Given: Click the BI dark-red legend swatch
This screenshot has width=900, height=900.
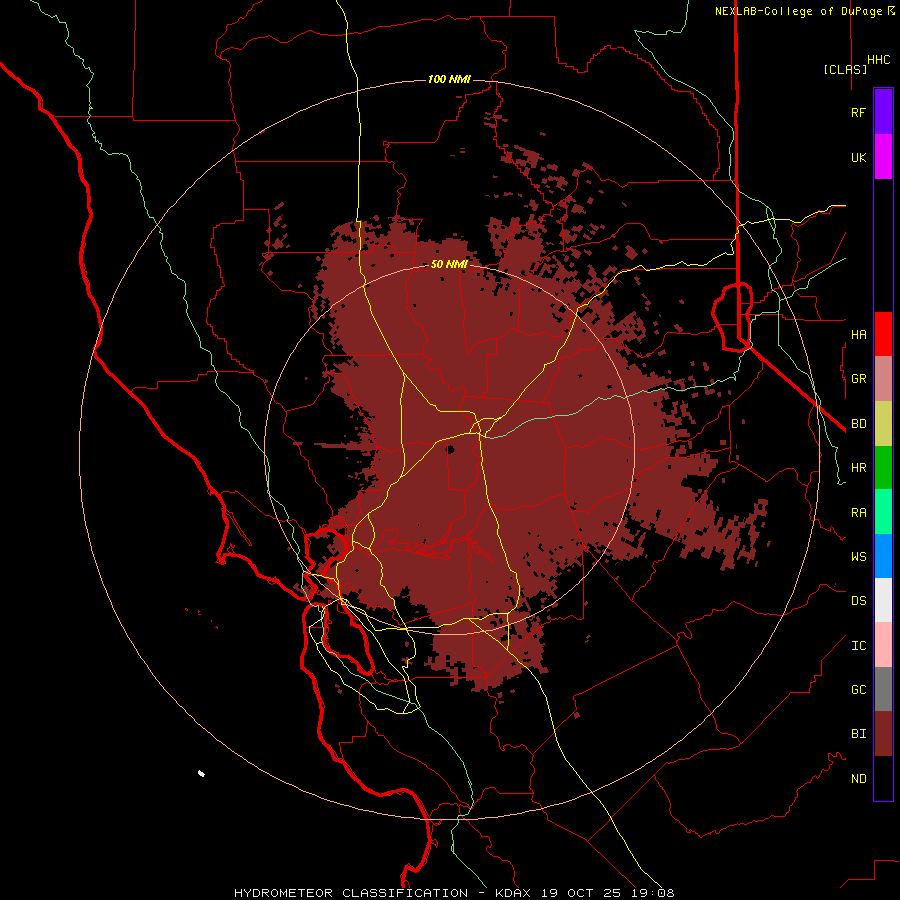Looking at the screenshot, I should [883, 734].
